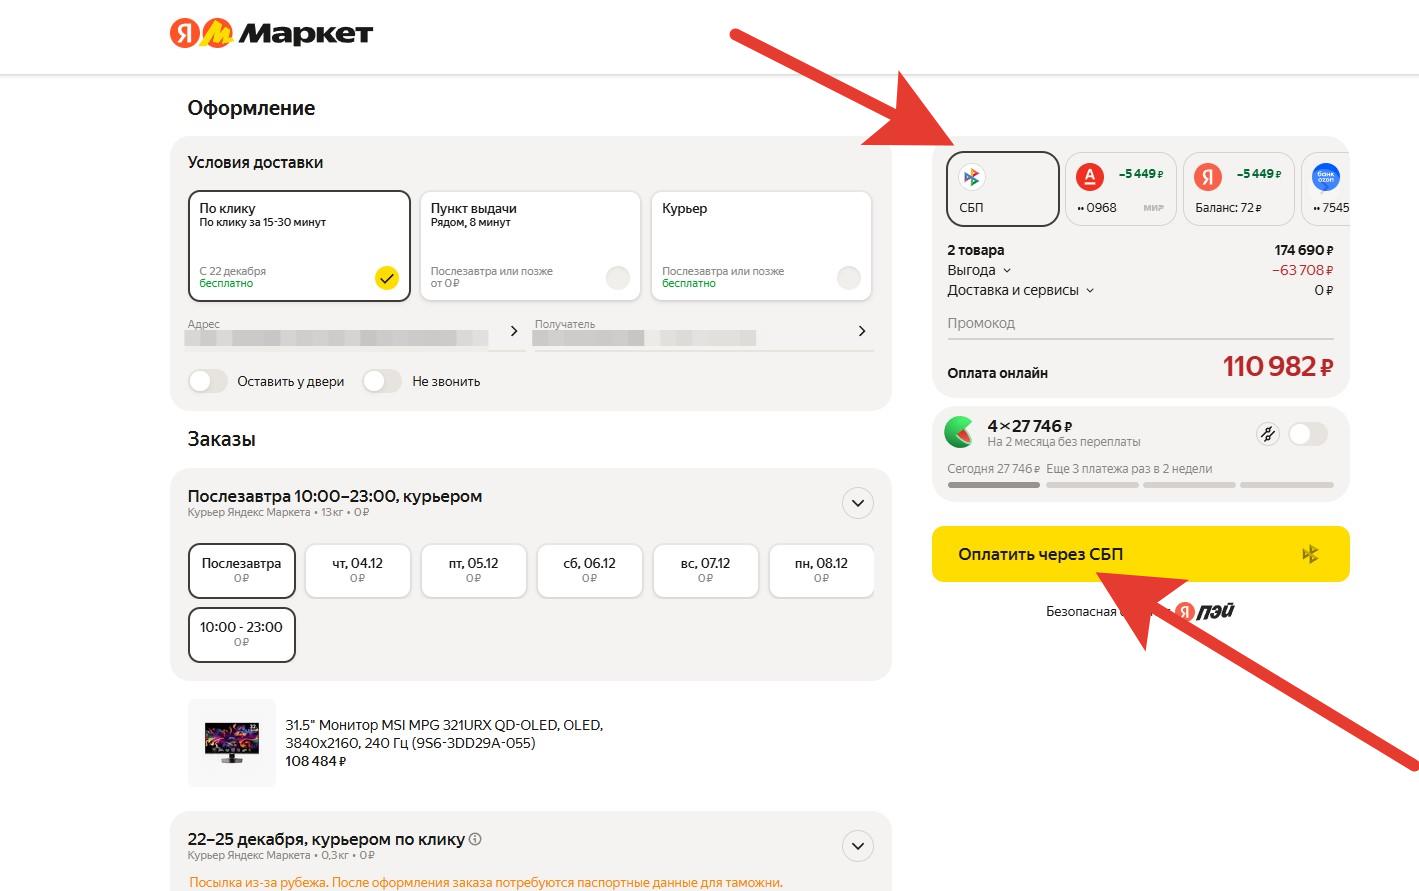
Task: Click the green watermelon Split icon
Action: pyautogui.click(x=960, y=432)
